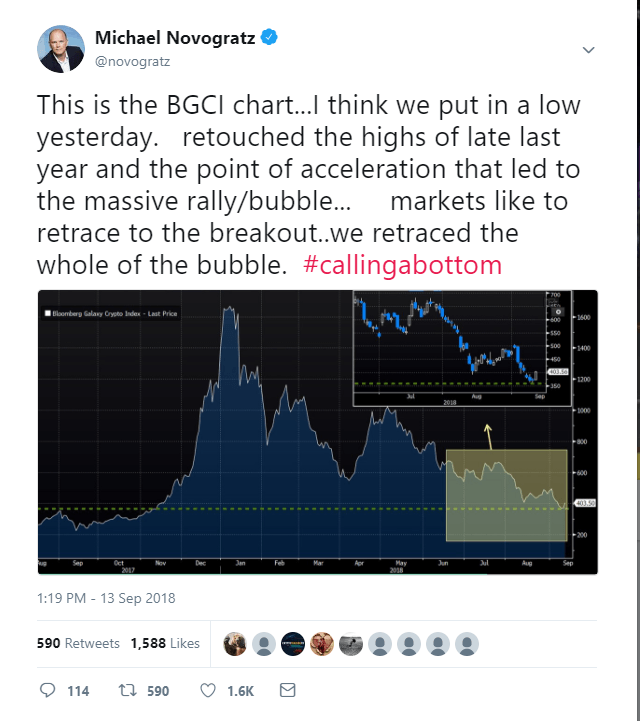Click the blue verified badge
The height and width of the screenshot is (721, 640).
(x=269, y=38)
